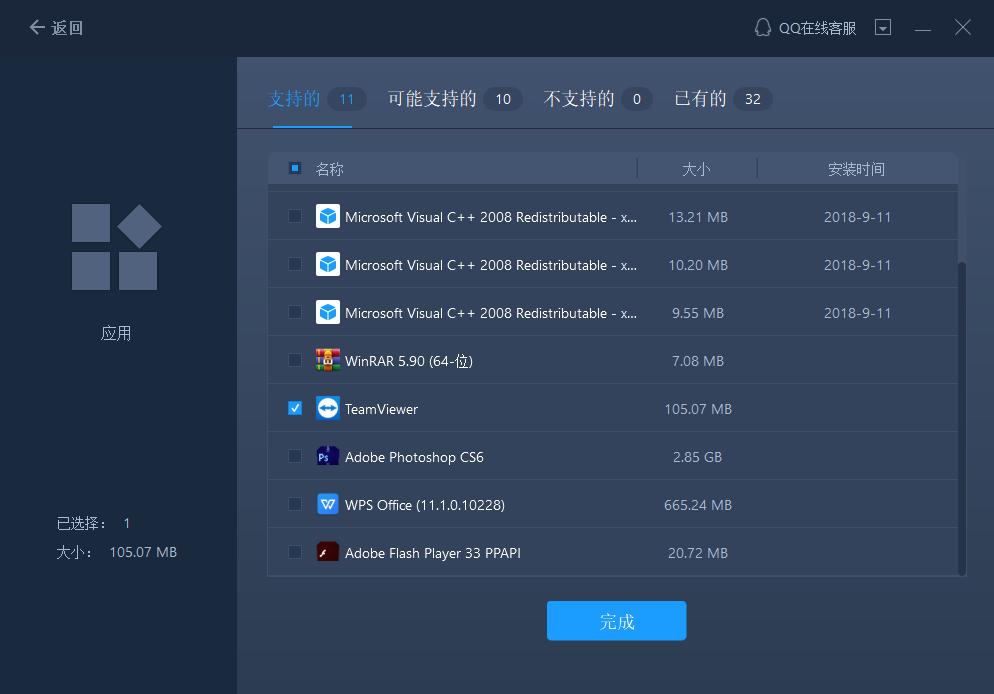
Task: Check the WinRAR 5.90 checkbox
Action: (295, 360)
